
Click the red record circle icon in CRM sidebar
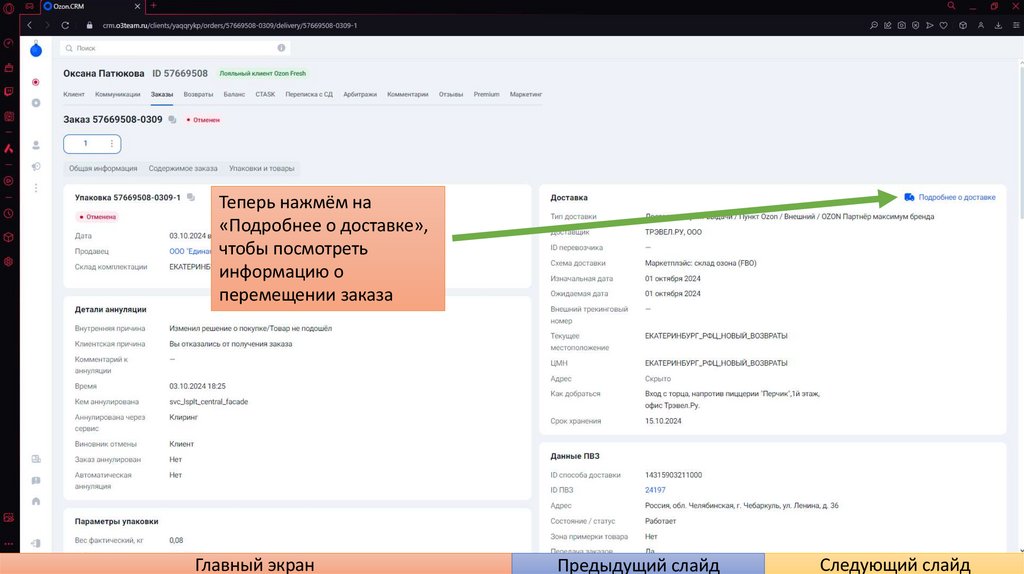(x=36, y=82)
